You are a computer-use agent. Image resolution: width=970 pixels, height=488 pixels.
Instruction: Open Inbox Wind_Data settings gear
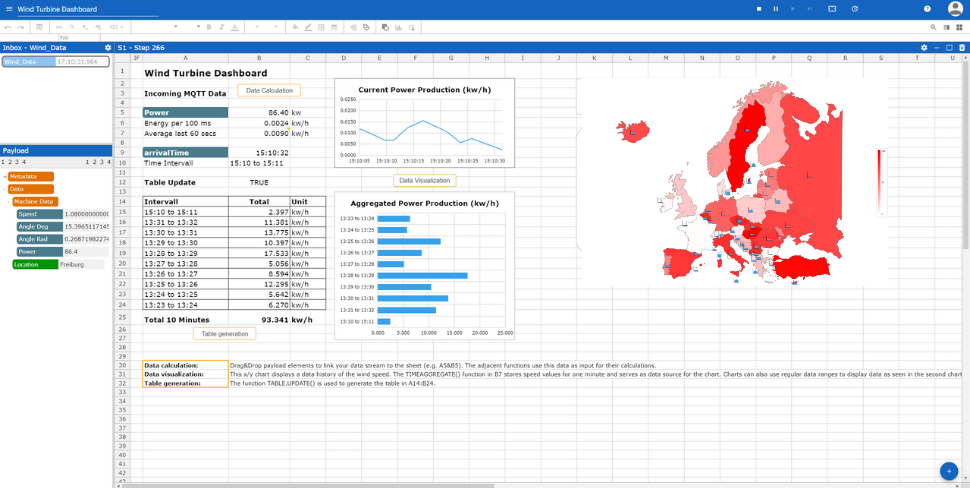tap(108, 47)
